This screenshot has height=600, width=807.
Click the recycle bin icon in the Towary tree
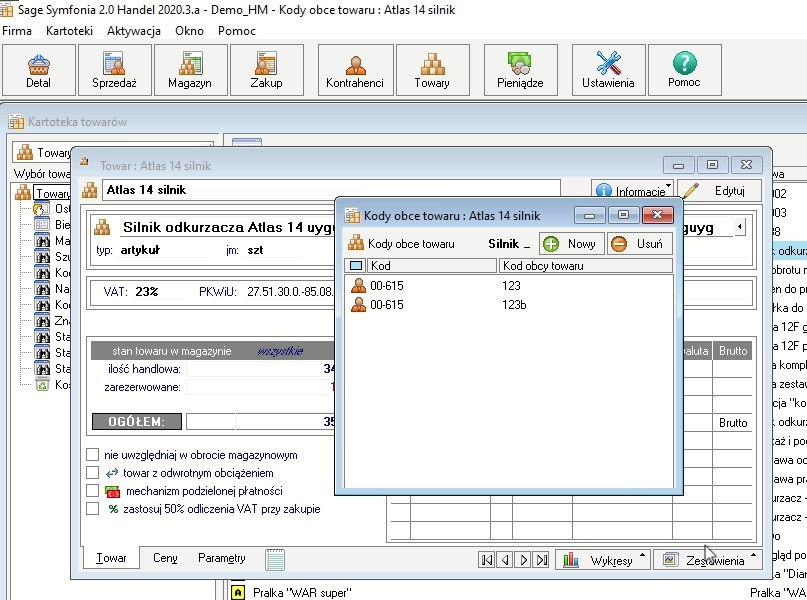pyautogui.click(x=42, y=384)
